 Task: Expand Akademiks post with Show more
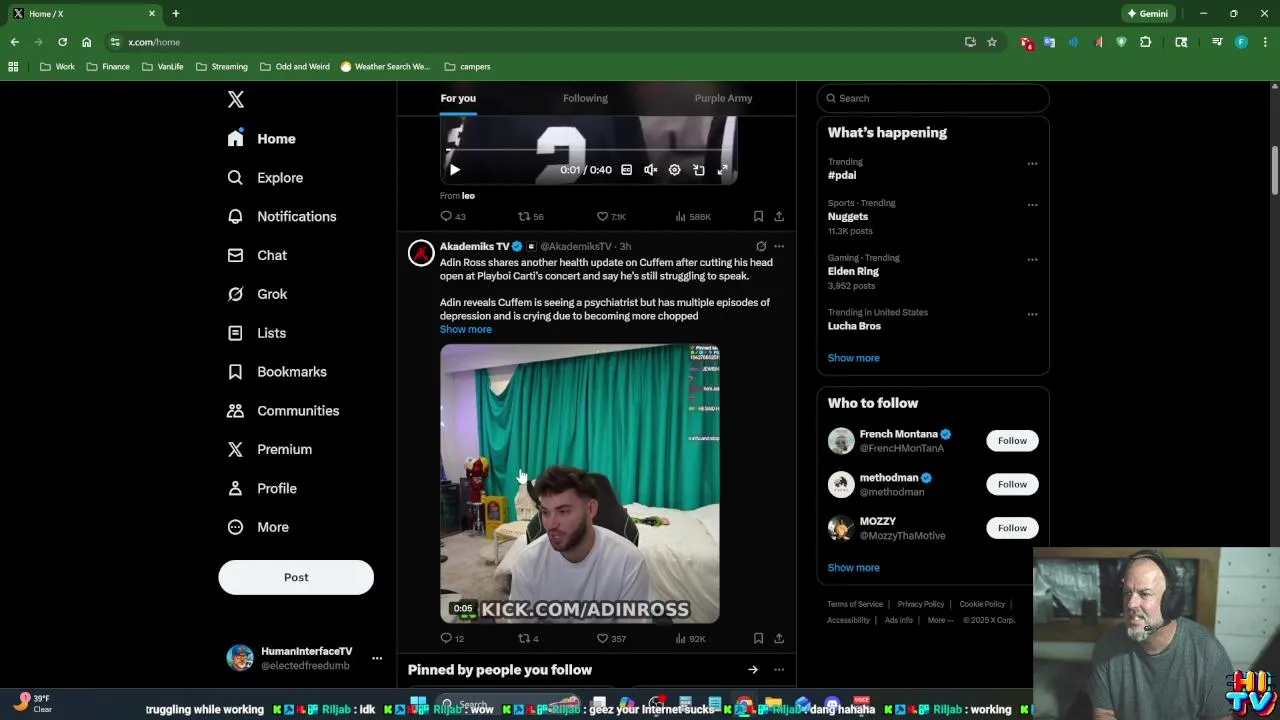[x=466, y=329]
